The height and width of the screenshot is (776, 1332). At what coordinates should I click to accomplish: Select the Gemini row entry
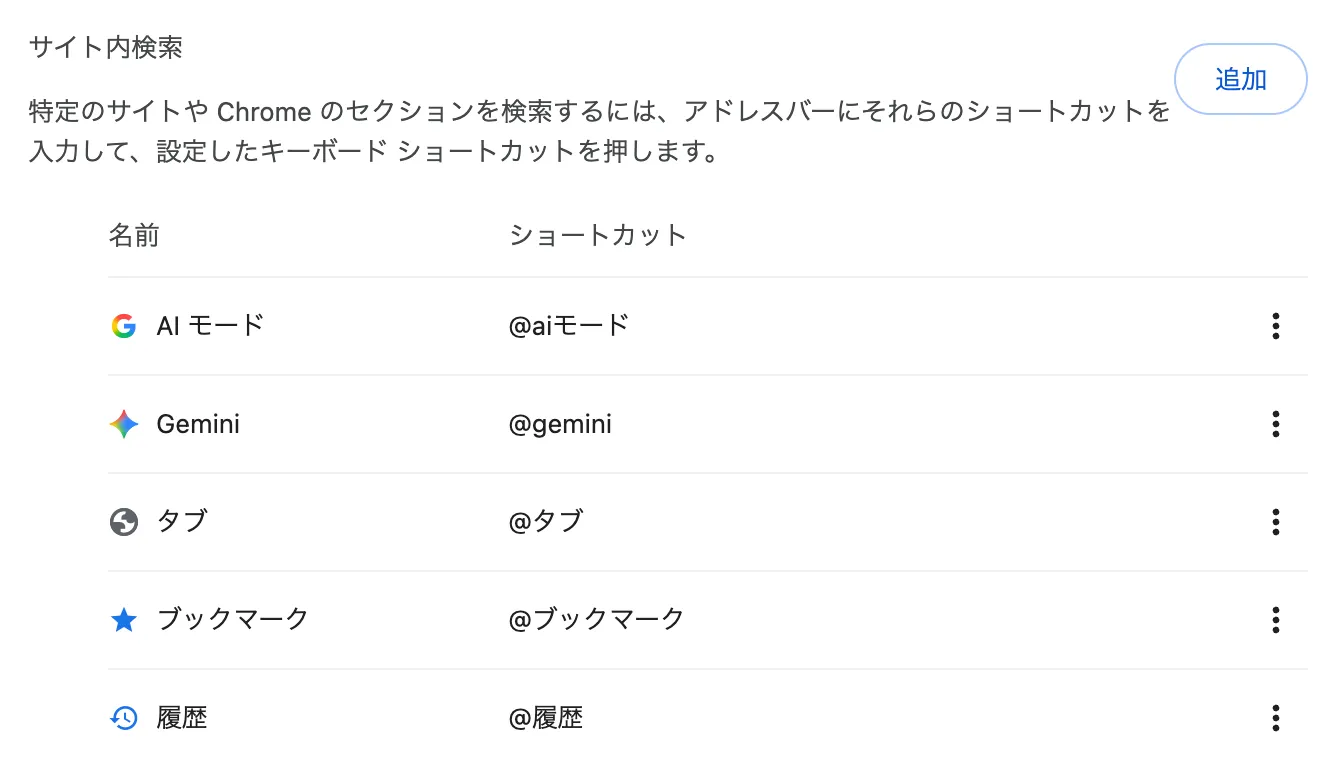click(x=198, y=423)
